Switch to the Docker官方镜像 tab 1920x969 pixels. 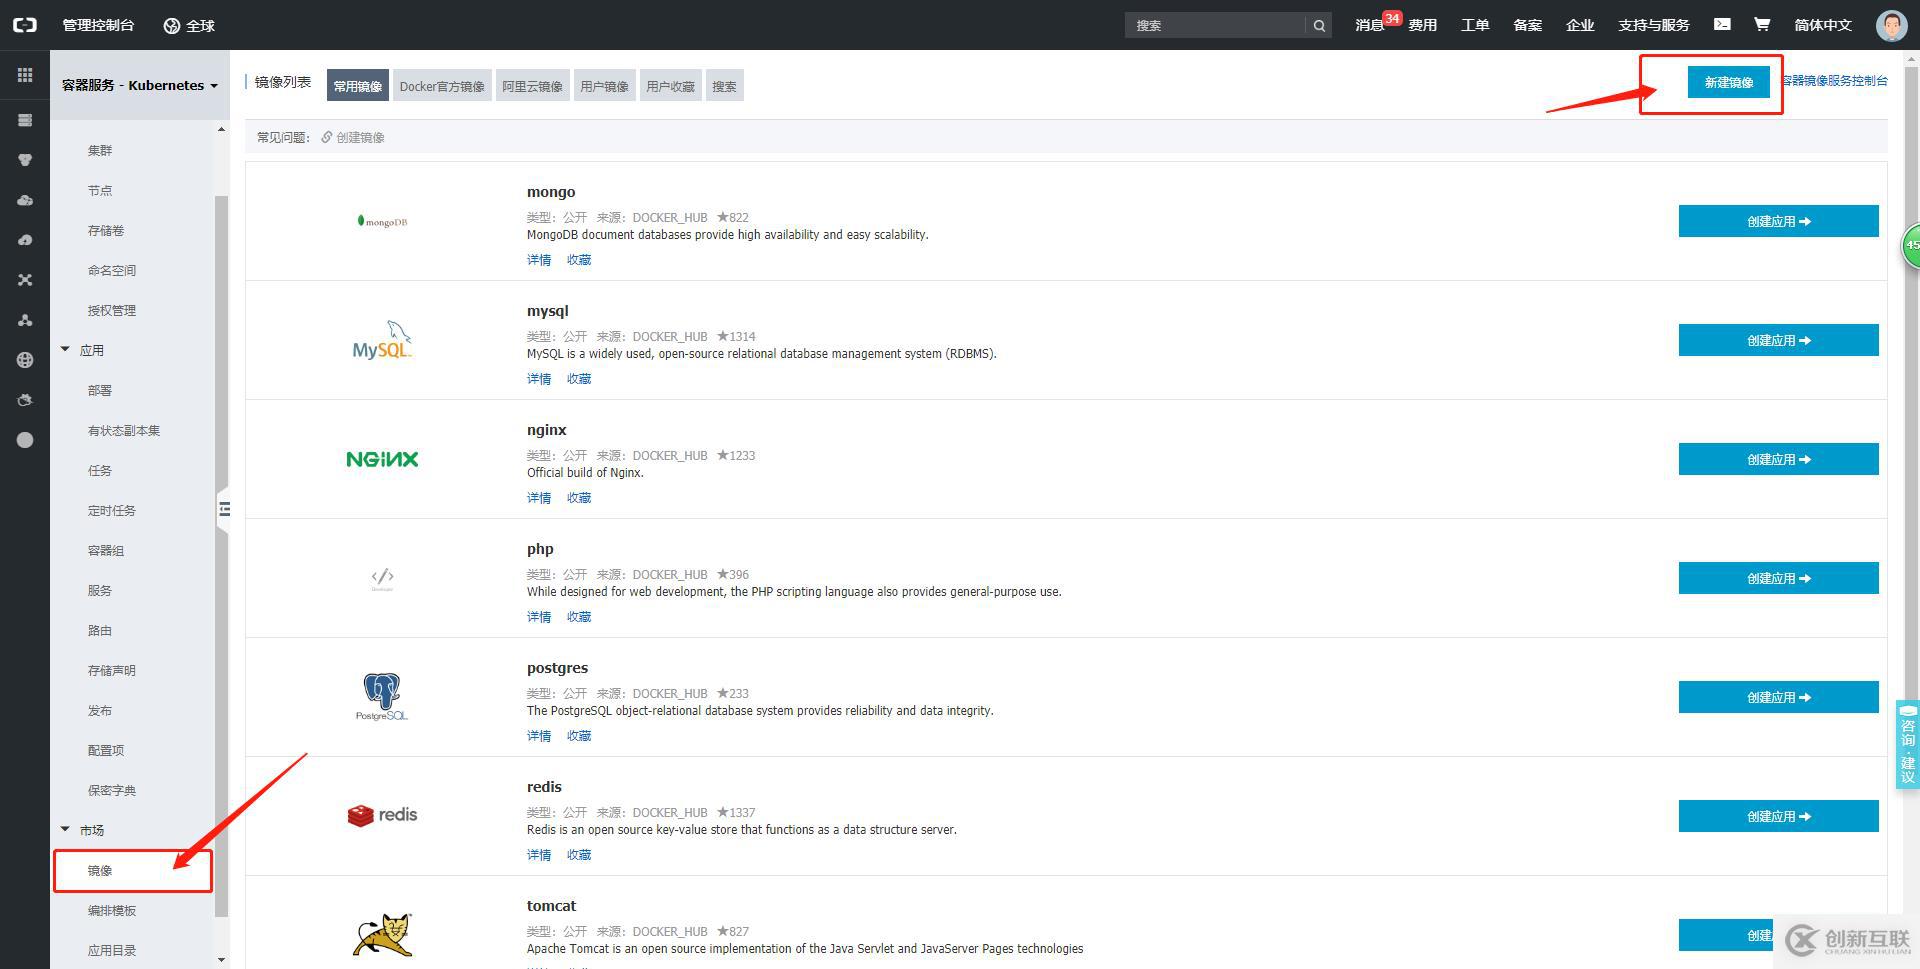pyautogui.click(x=442, y=86)
